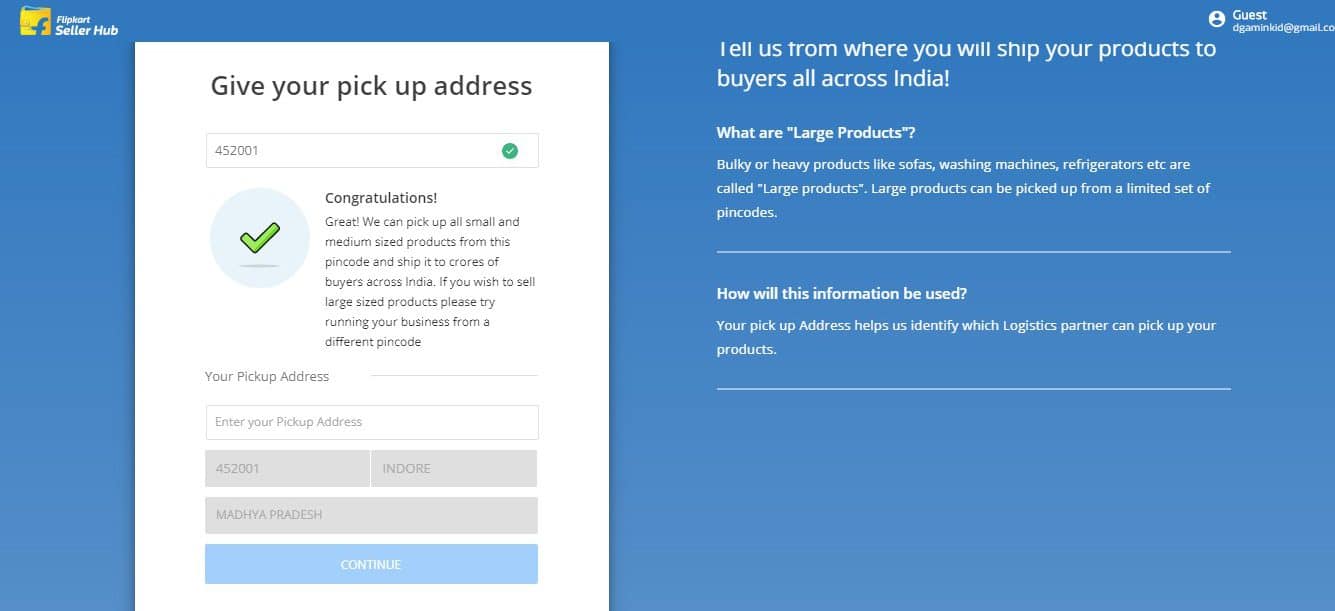Click the CONTINUE button
1335x611 pixels.
pos(372,564)
